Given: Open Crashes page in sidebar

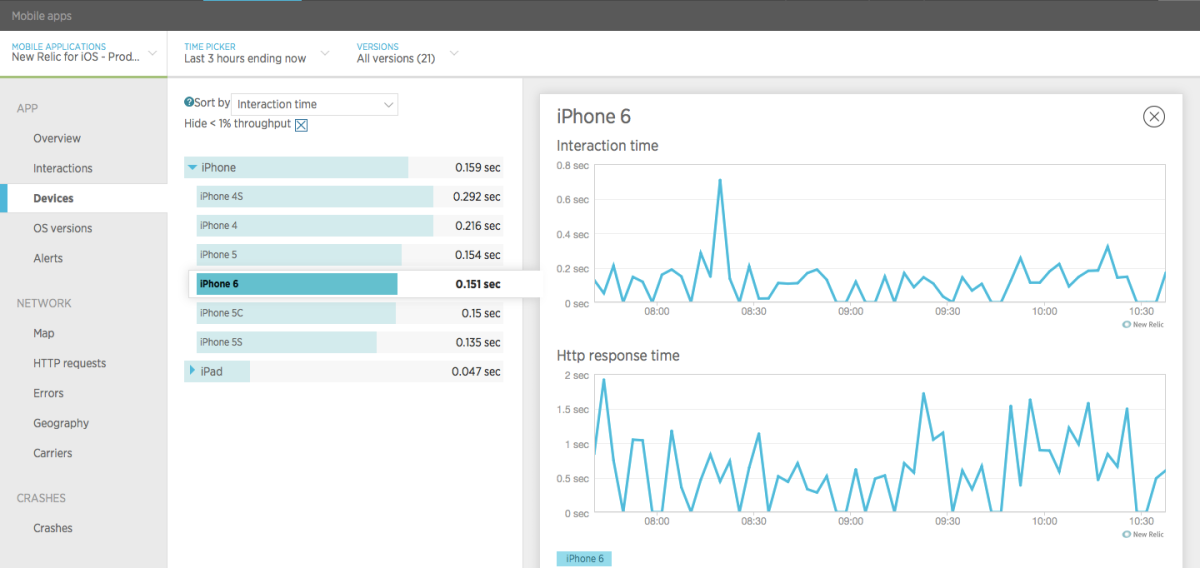Looking at the screenshot, I should pos(53,528).
